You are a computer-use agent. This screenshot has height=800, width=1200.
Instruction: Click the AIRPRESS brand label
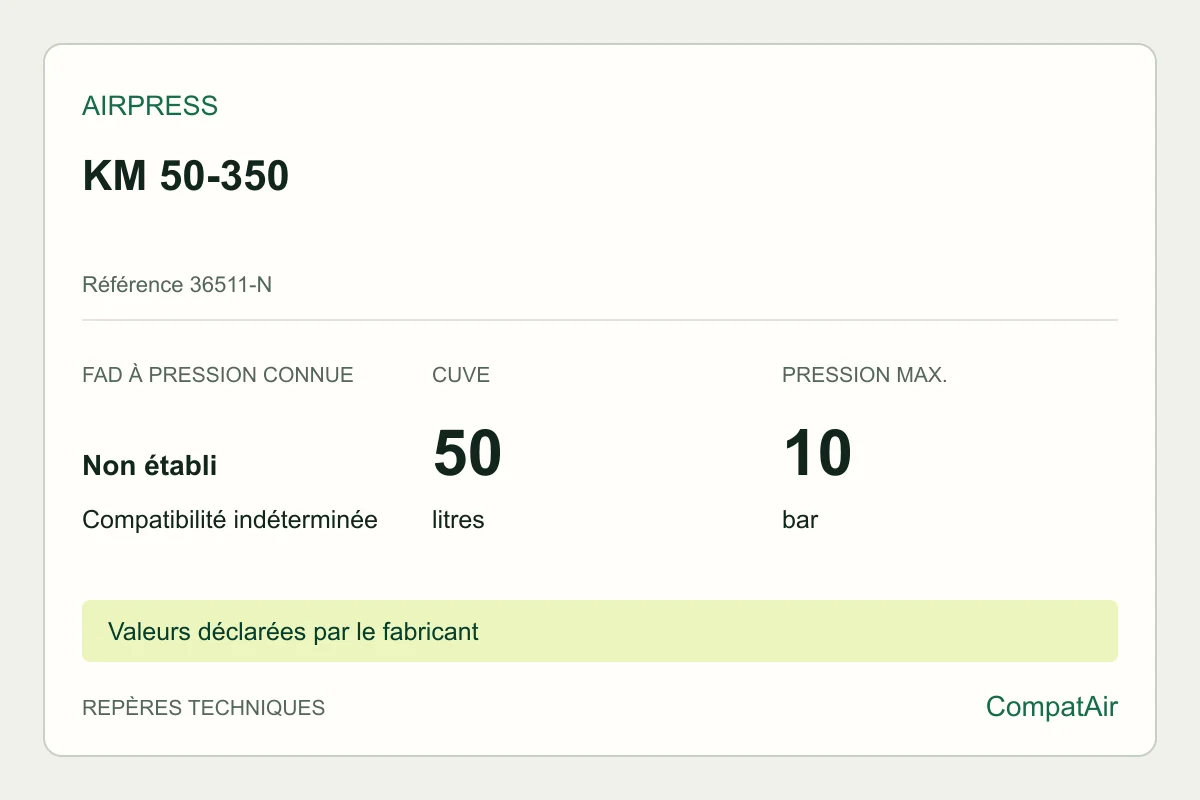[150, 106]
